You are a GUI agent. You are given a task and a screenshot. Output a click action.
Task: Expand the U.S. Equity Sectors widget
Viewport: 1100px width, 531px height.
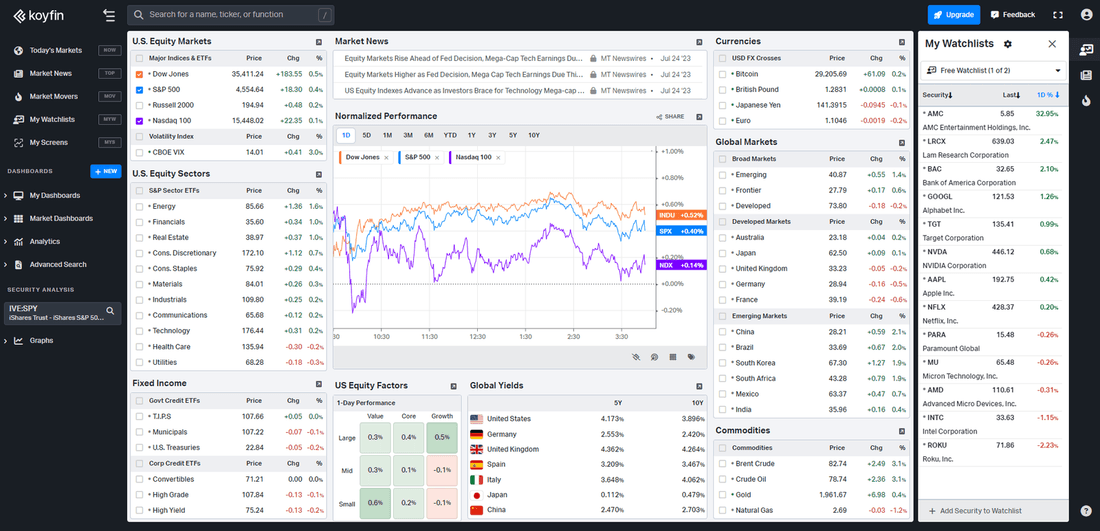click(318, 174)
